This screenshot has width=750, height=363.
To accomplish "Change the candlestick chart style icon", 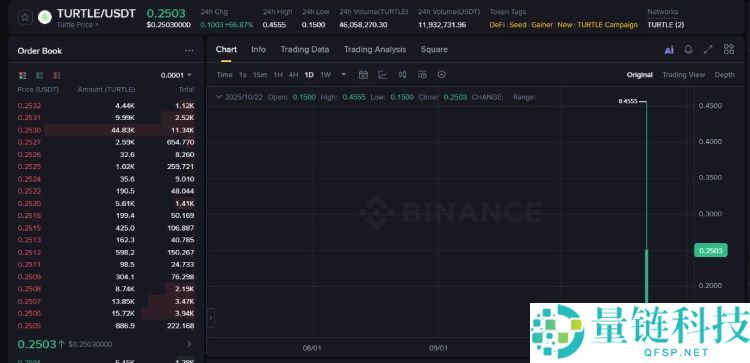I will [x=402, y=75].
